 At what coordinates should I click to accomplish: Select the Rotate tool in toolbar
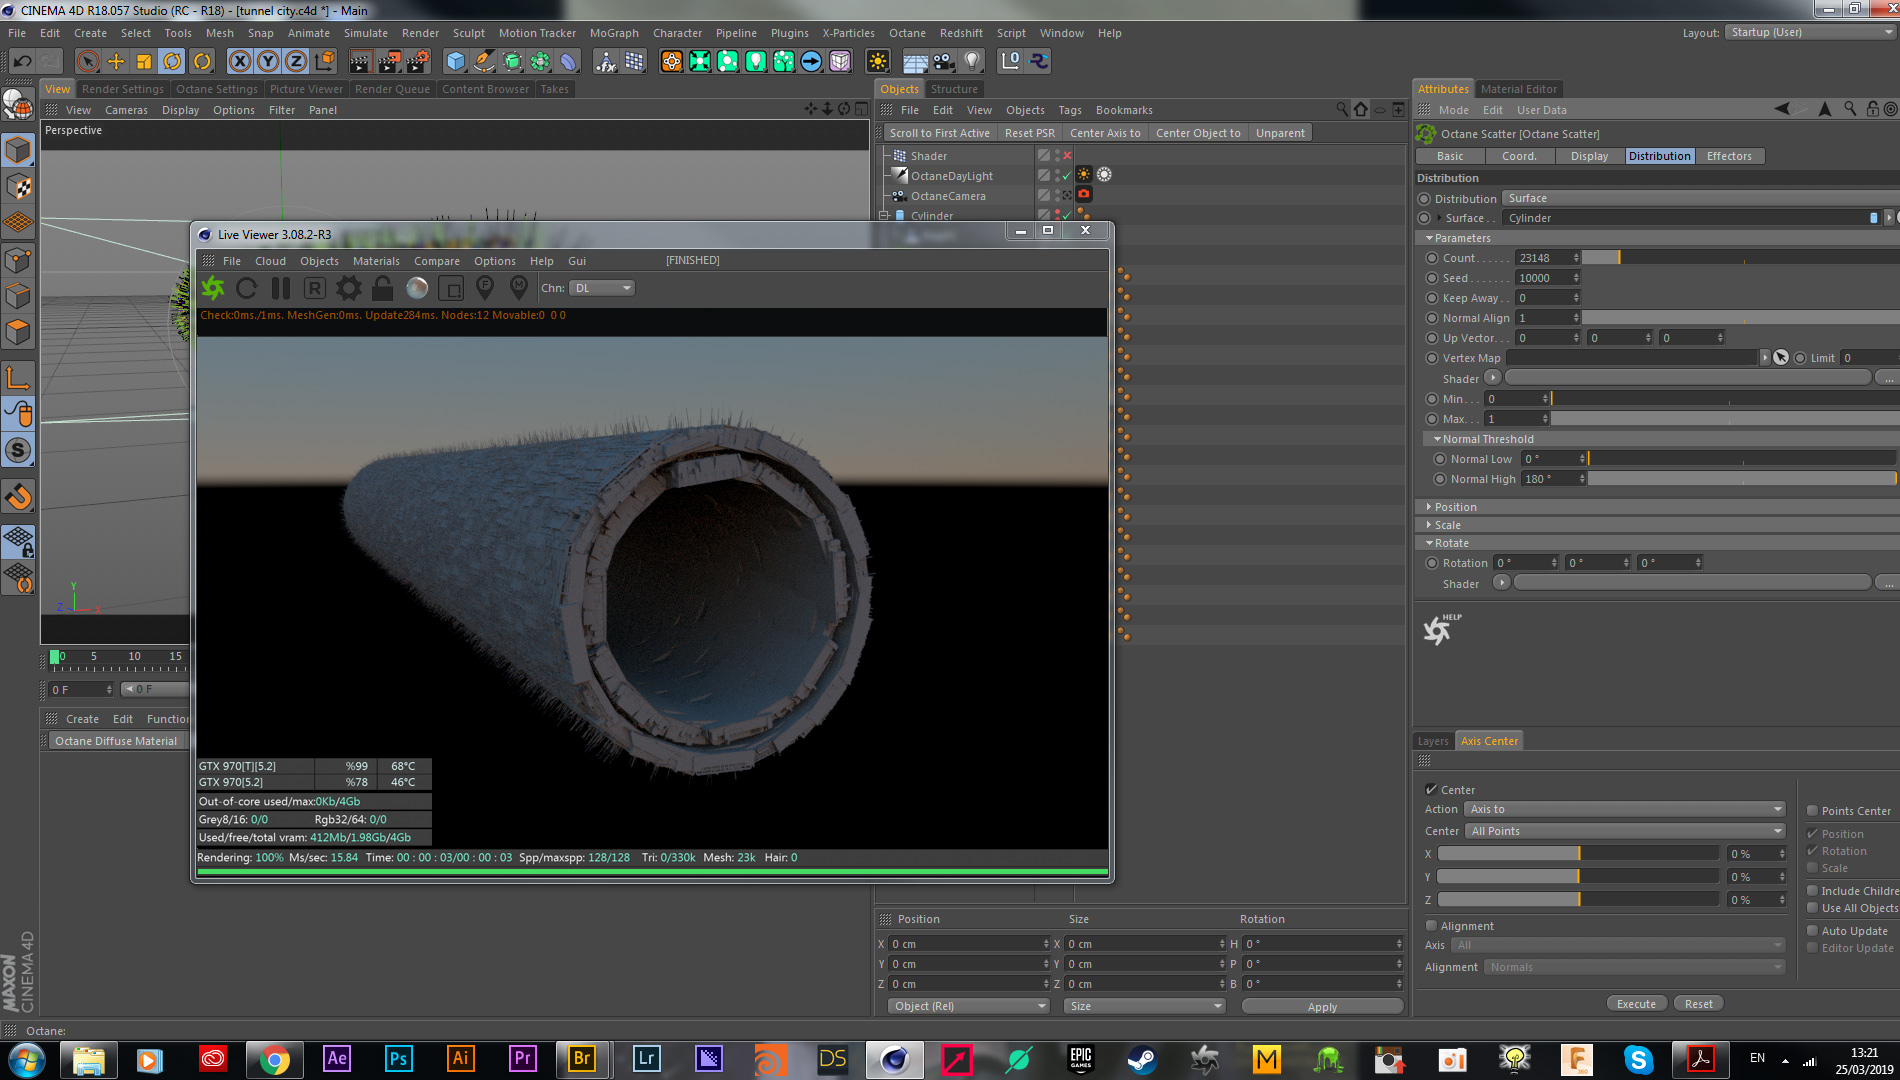[x=172, y=62]
